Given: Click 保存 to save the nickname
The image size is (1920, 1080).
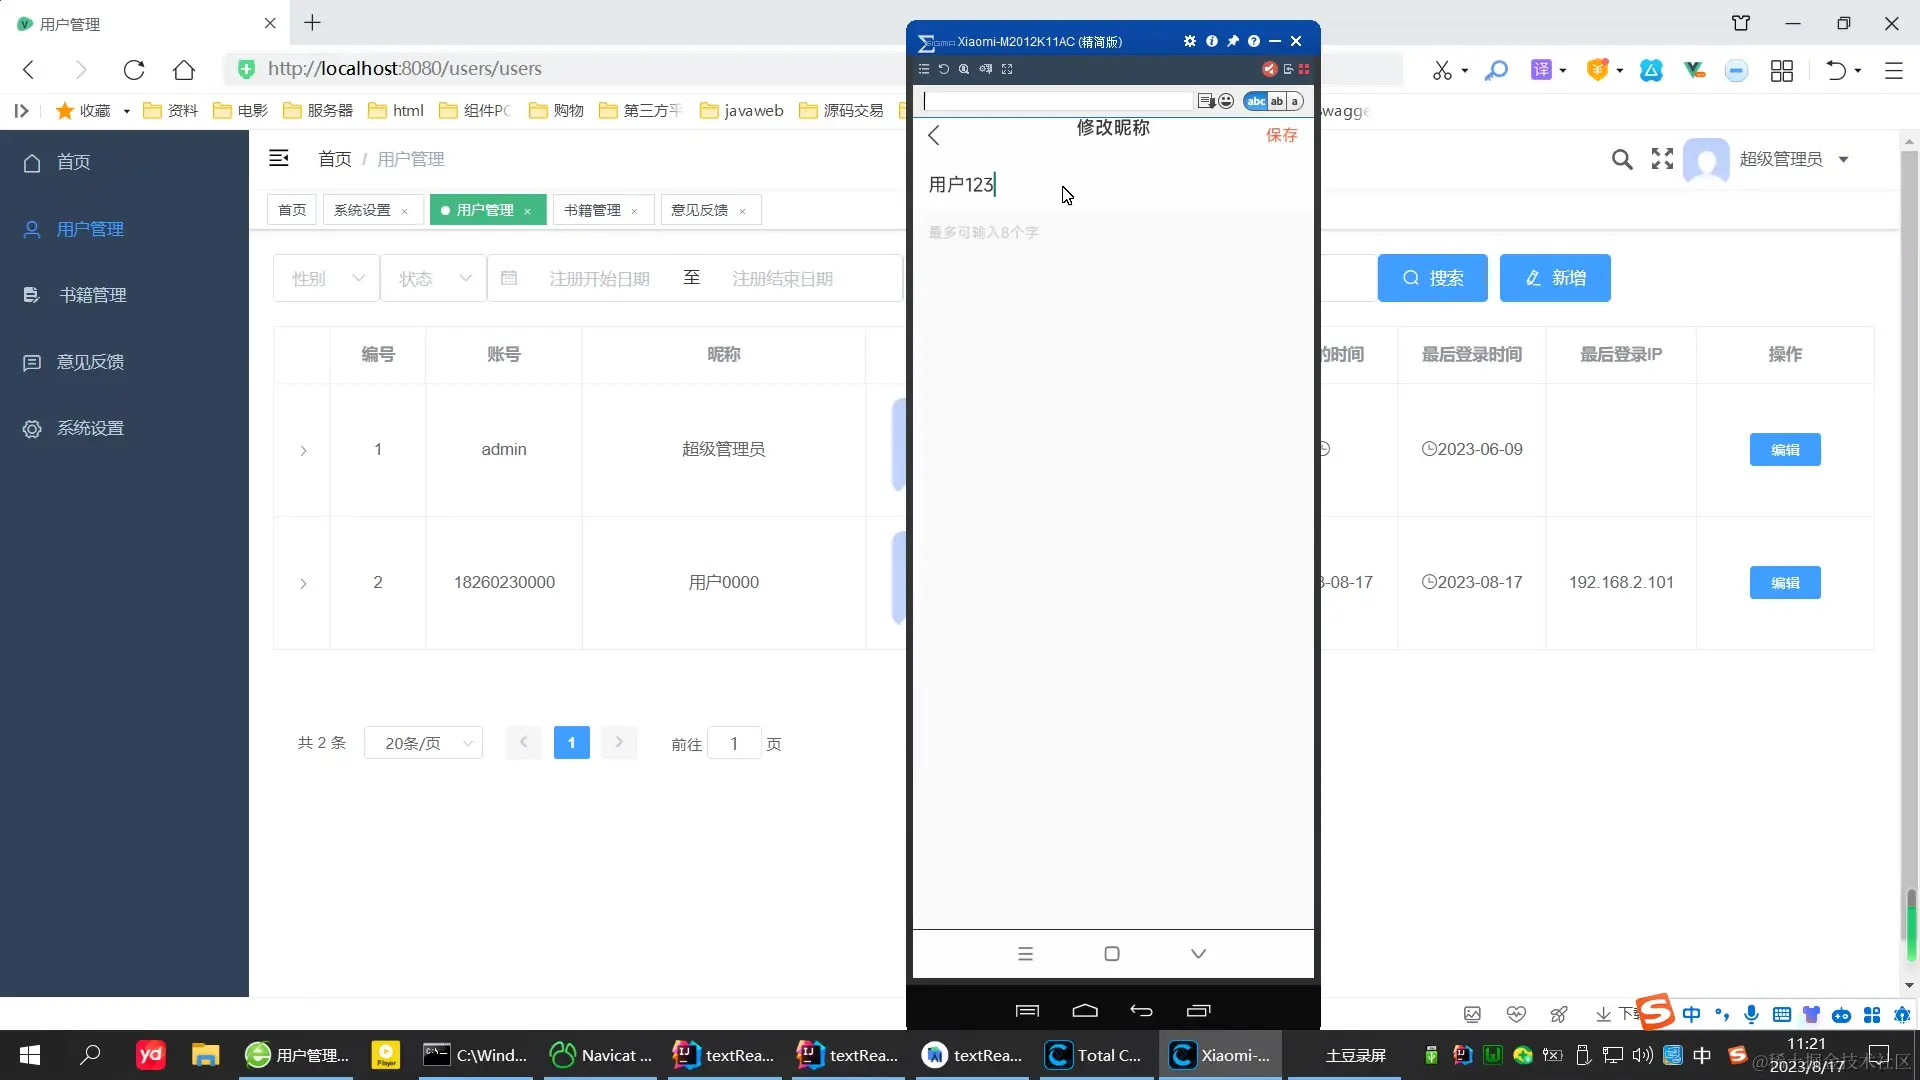Looking at the screenshot, I should pyautogui.click(x=1281, y=135).
